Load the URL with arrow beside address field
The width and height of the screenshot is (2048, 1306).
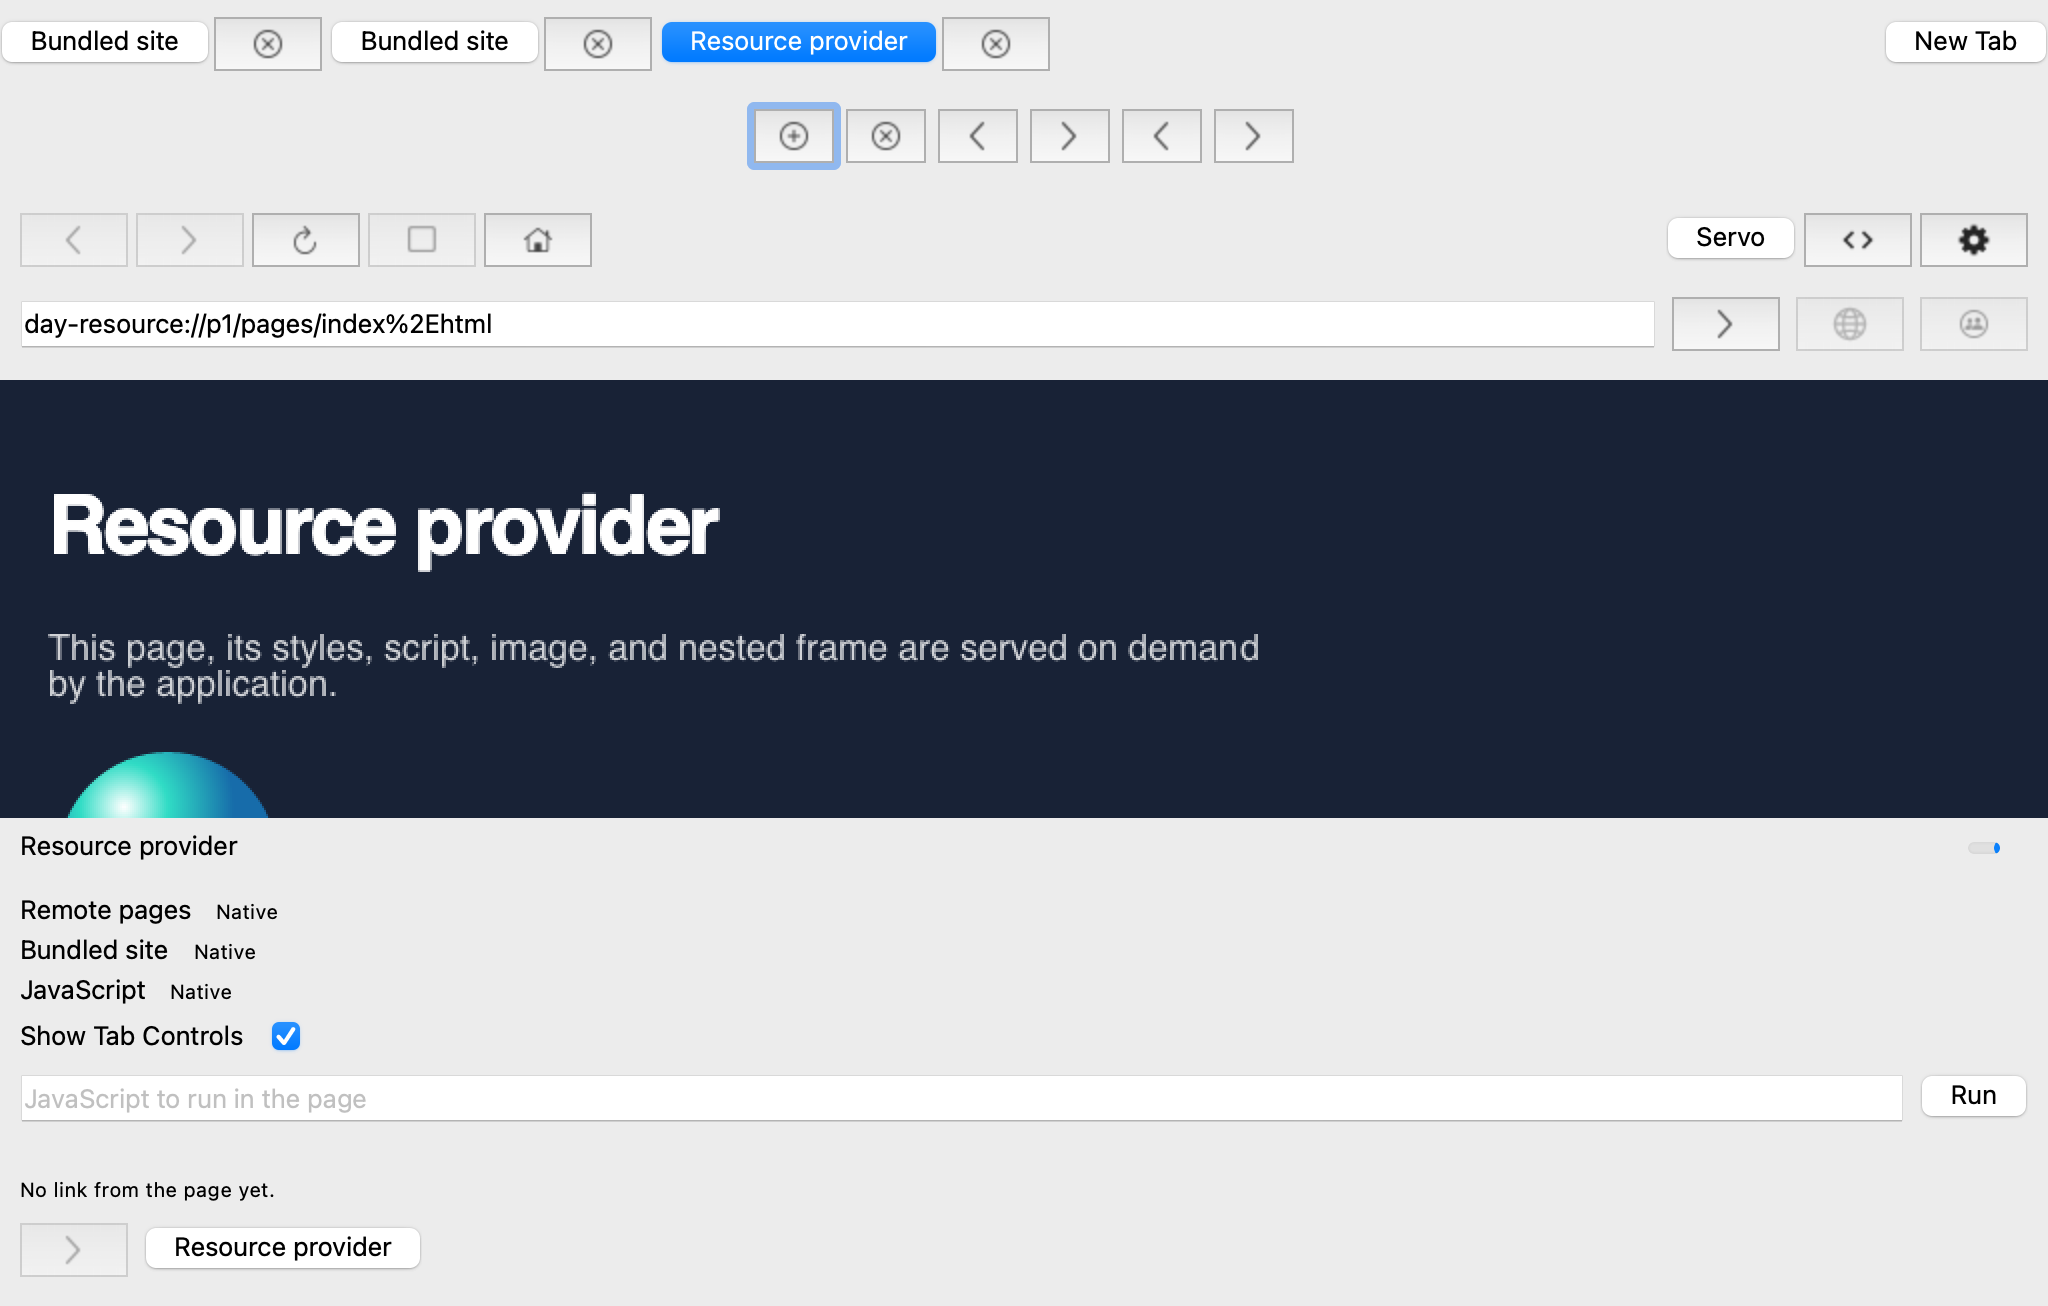point(1726,324)
